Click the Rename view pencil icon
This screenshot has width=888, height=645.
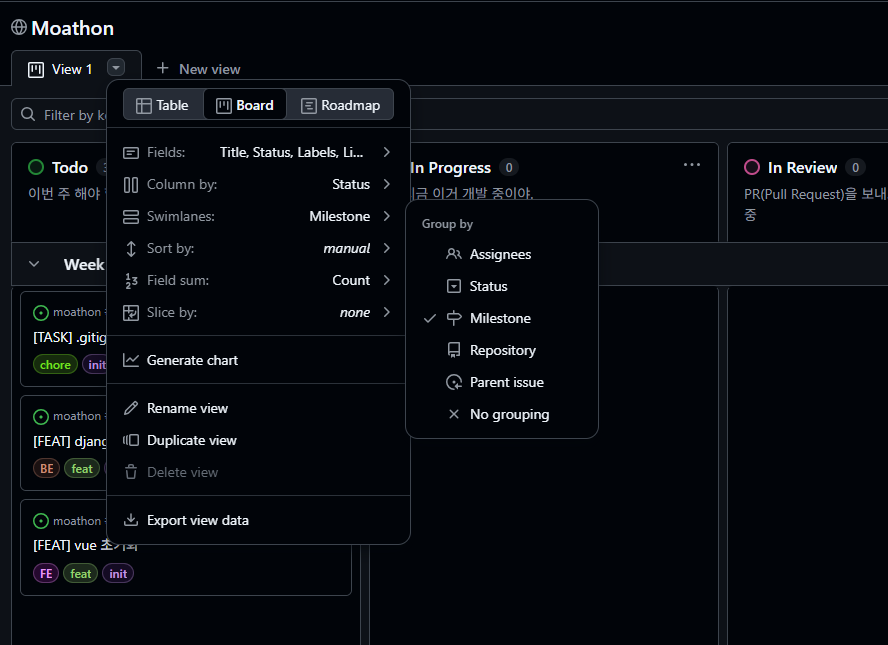point(131,408)
